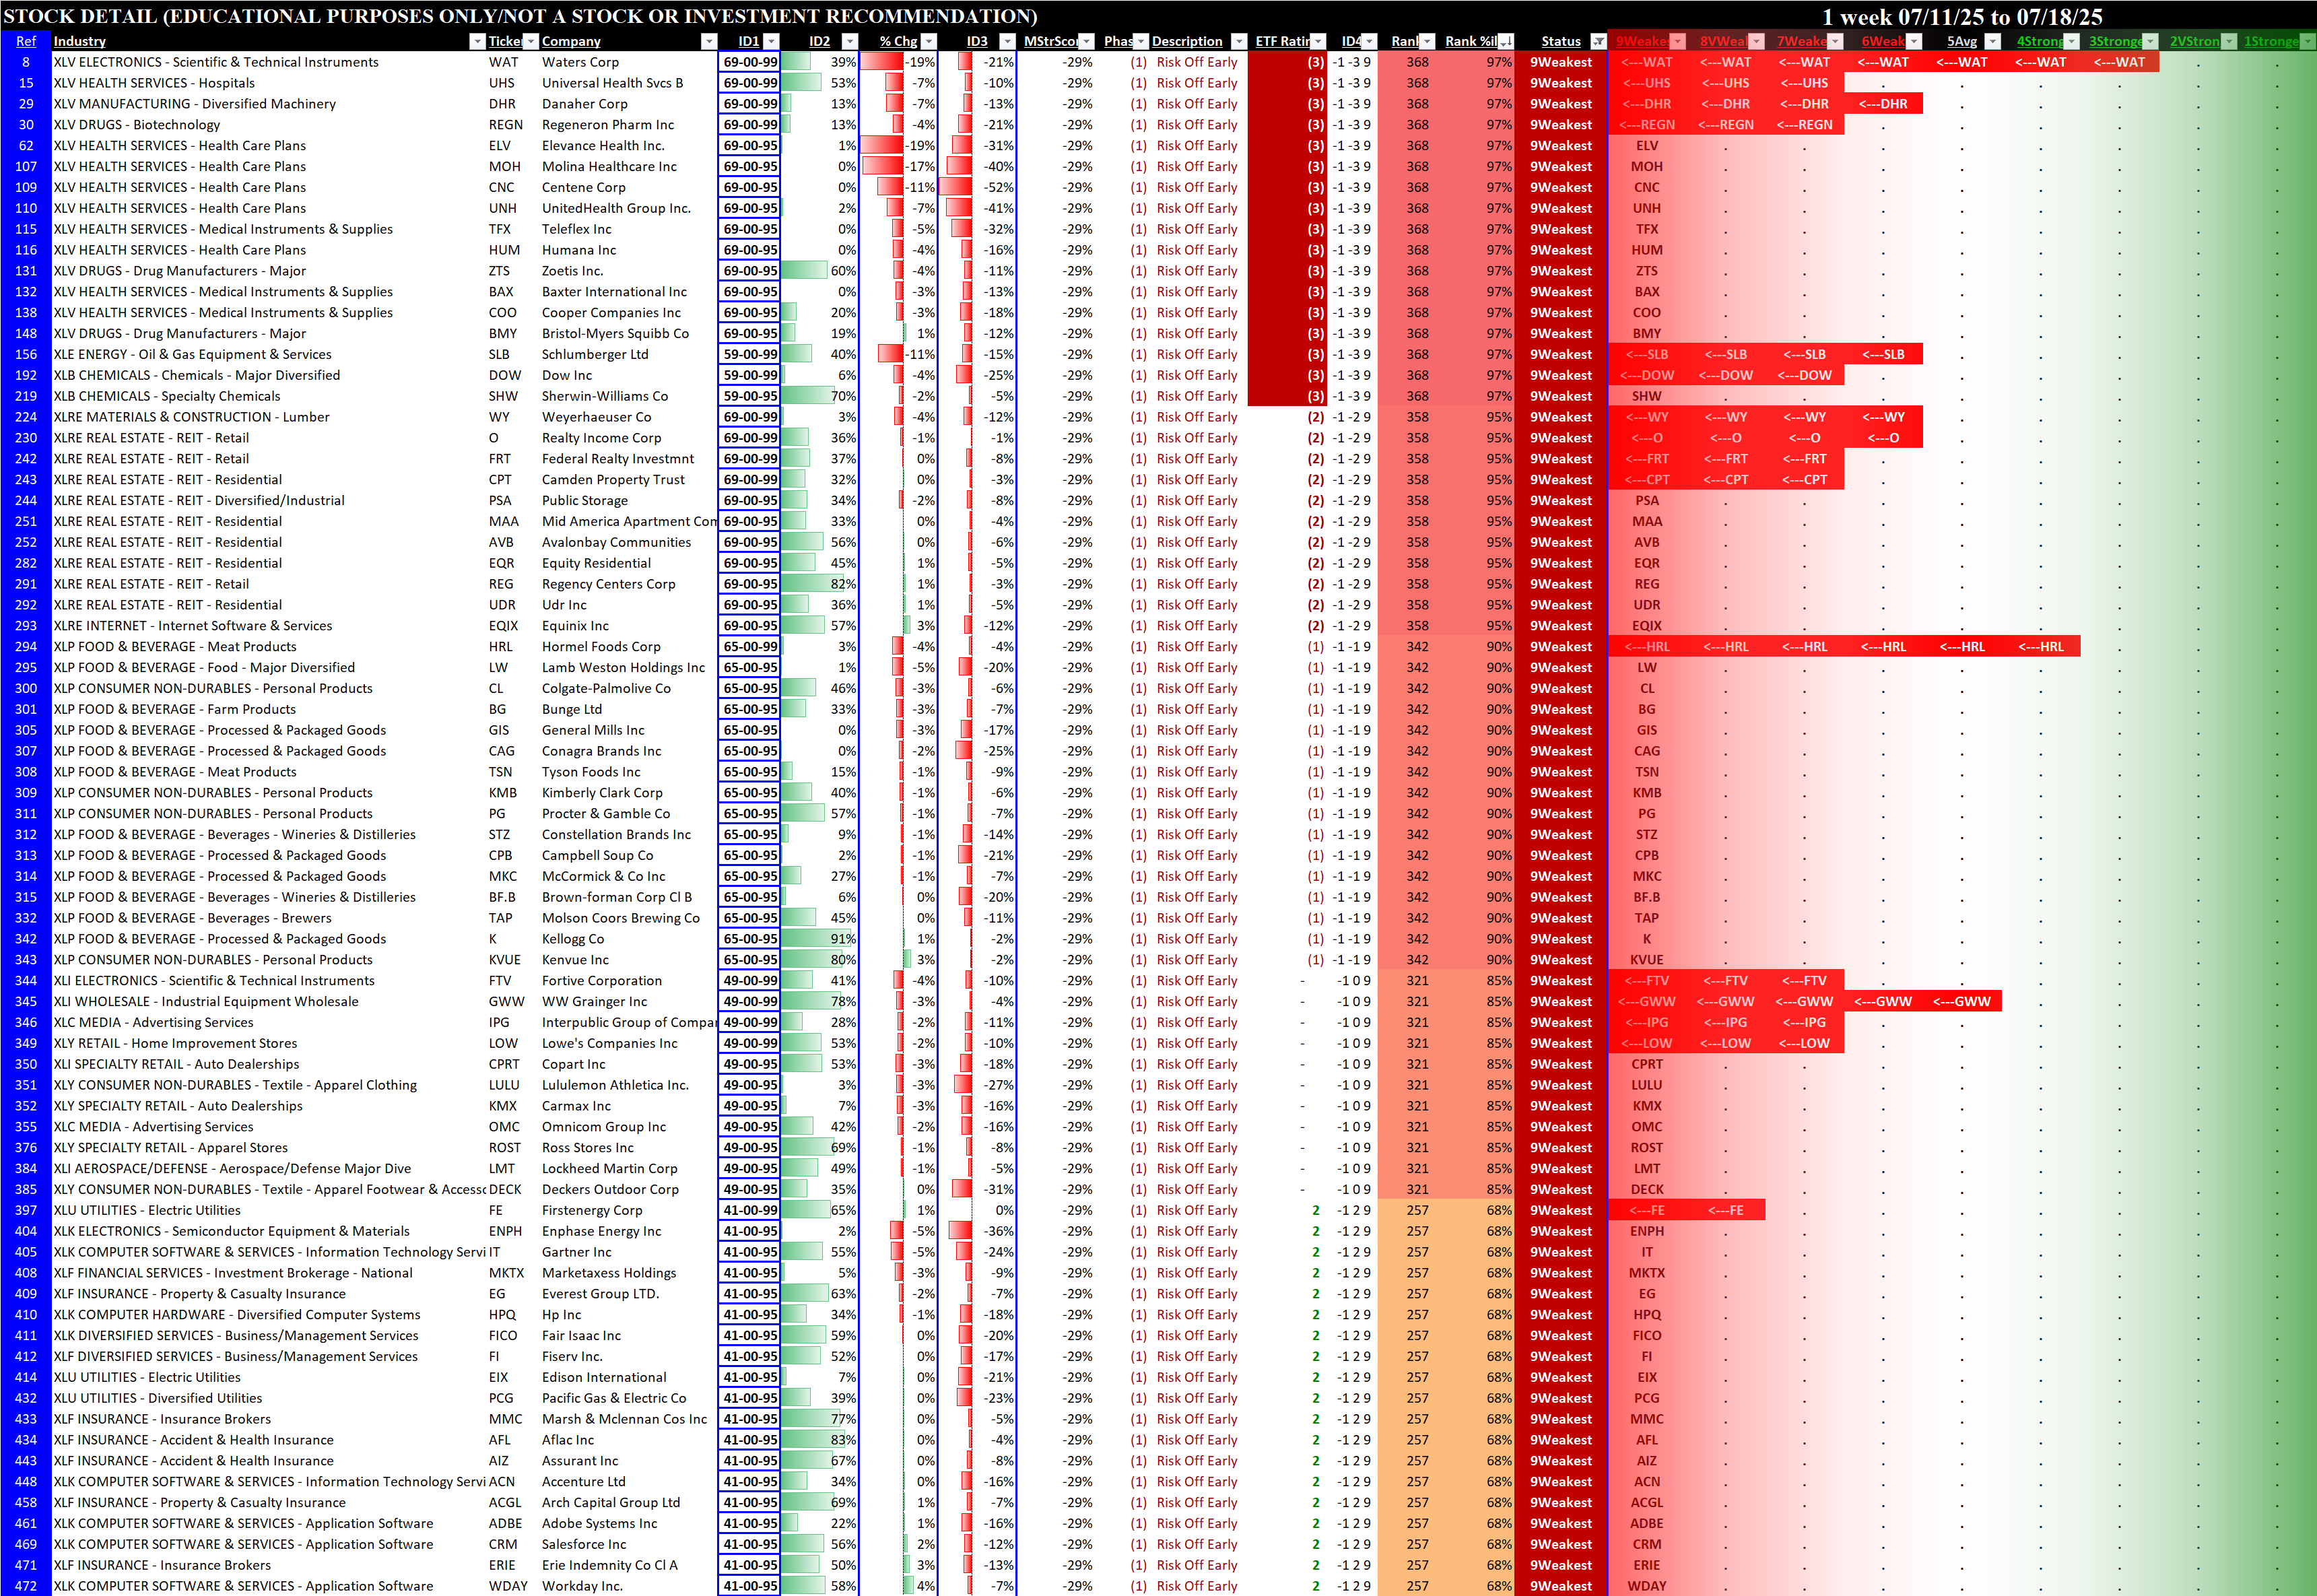2317x1596 pixels.
Task: Click the Rank %ile sorted-descending filter icon
Action: coord(1506,41)
